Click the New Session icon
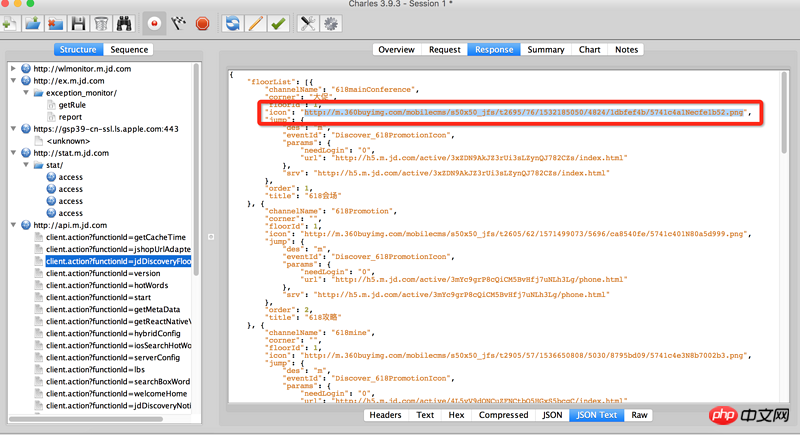This screenshot has width=800, height=435. coord(9,23)
